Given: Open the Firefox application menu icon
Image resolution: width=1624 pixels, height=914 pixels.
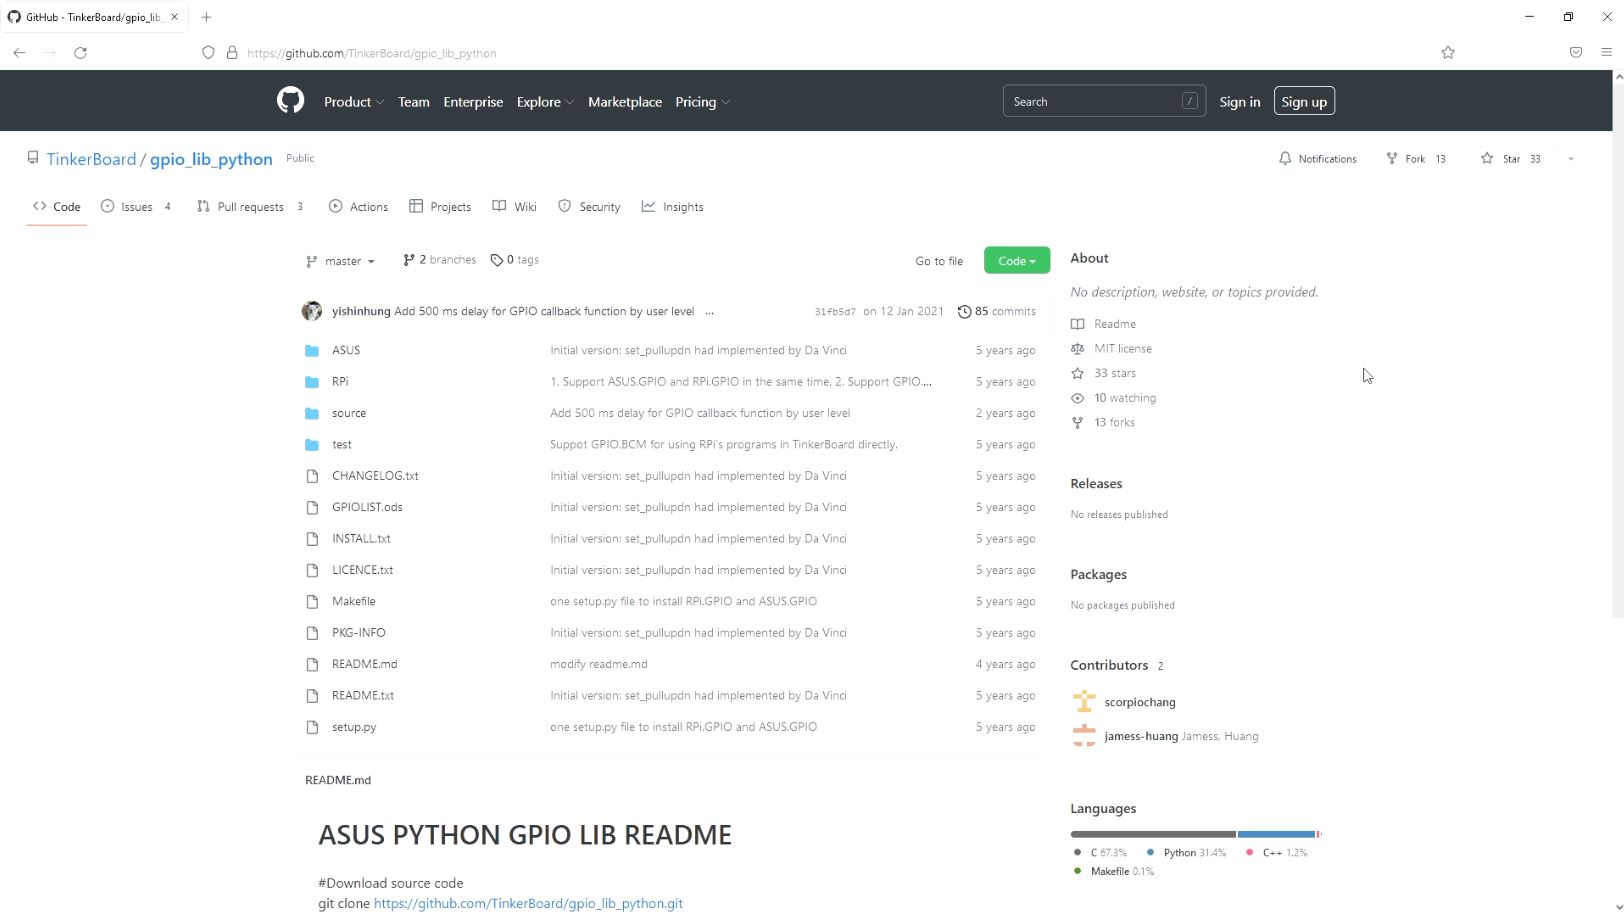Looking at the screenshot, I should point(1606,53).
